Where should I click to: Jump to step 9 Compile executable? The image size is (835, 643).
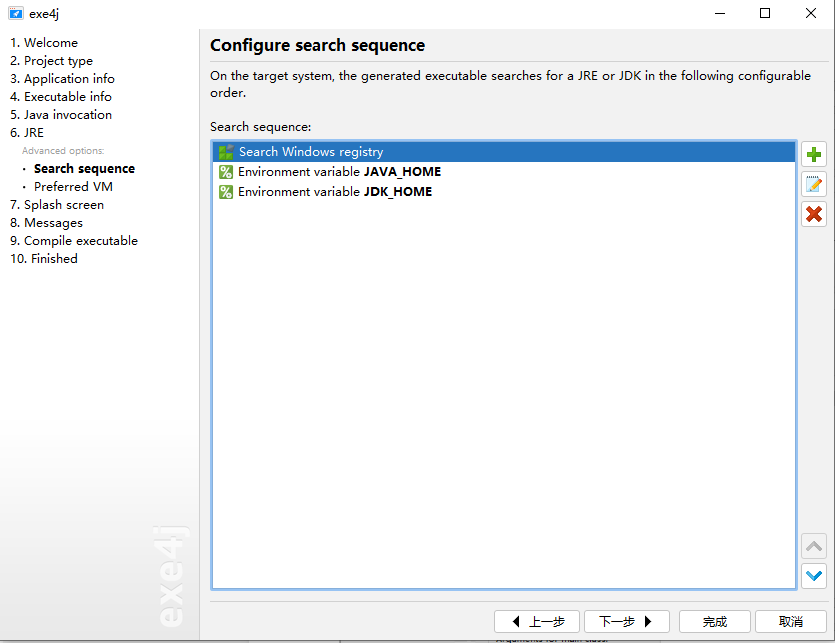pyautogui.click(x=74, y=241)
